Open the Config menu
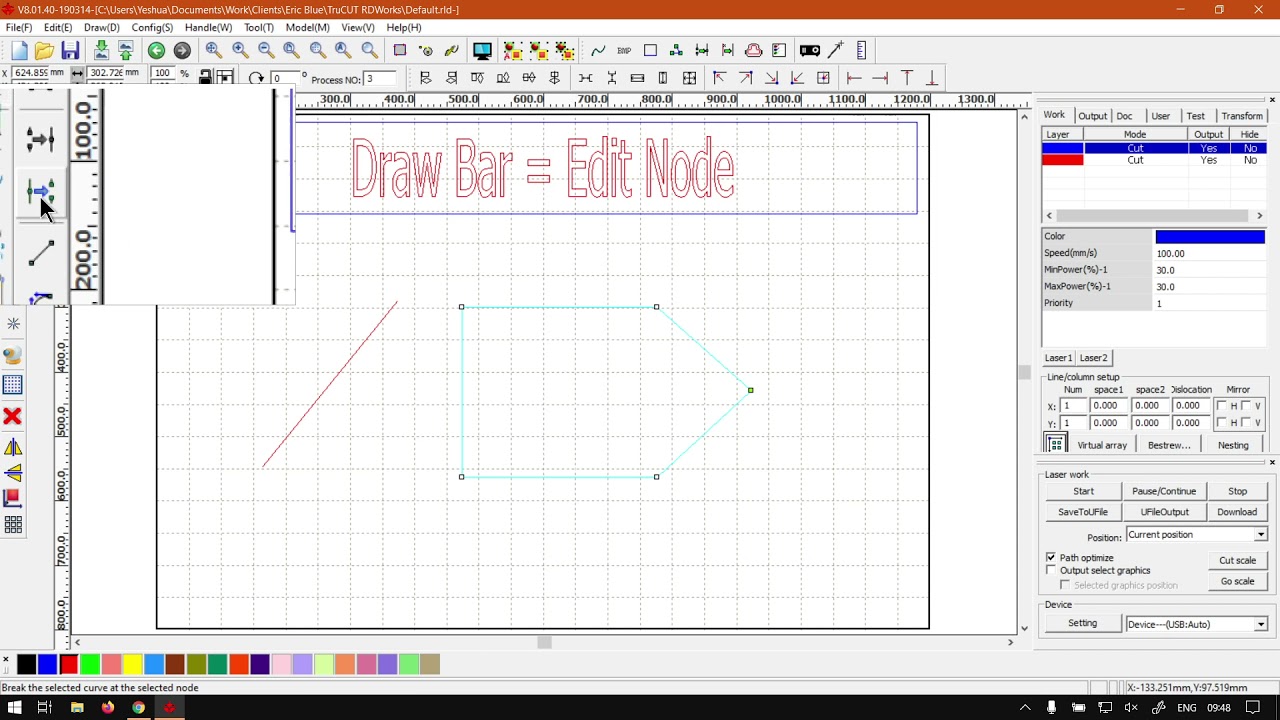Screen dimensions: 1280x720 coord(152,28)
